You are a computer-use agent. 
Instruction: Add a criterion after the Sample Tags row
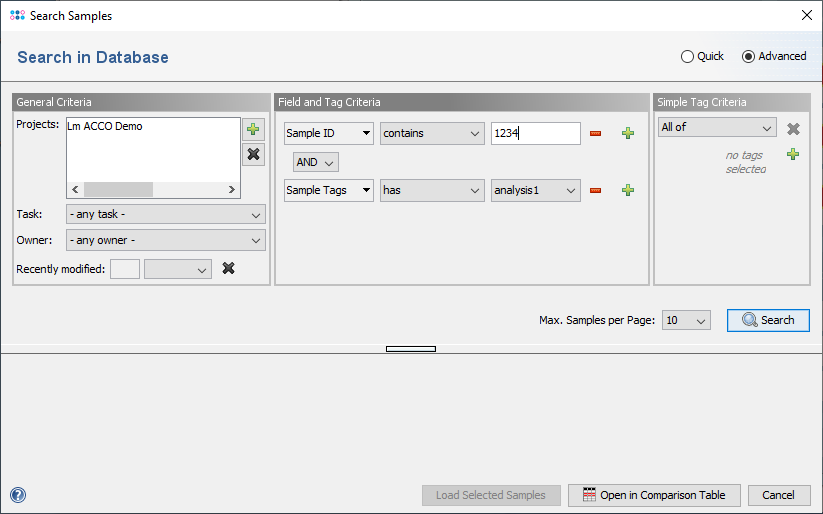coord(628,190)
